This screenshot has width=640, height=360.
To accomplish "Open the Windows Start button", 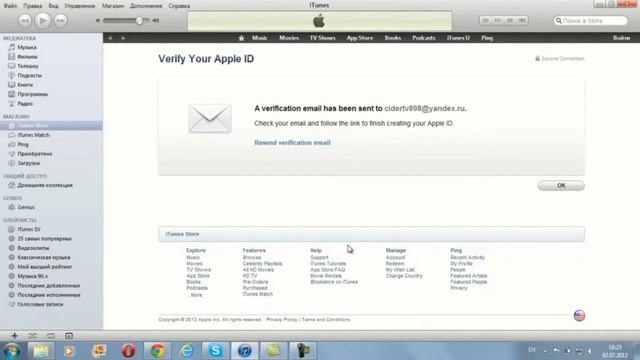I will [x=12, y=351].
